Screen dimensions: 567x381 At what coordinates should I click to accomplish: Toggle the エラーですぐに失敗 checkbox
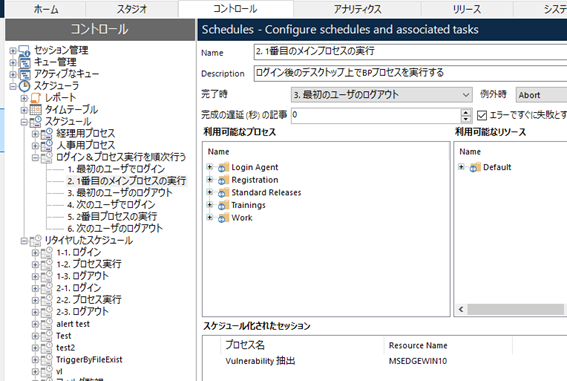pyautogui.click(x=482, y=115)
